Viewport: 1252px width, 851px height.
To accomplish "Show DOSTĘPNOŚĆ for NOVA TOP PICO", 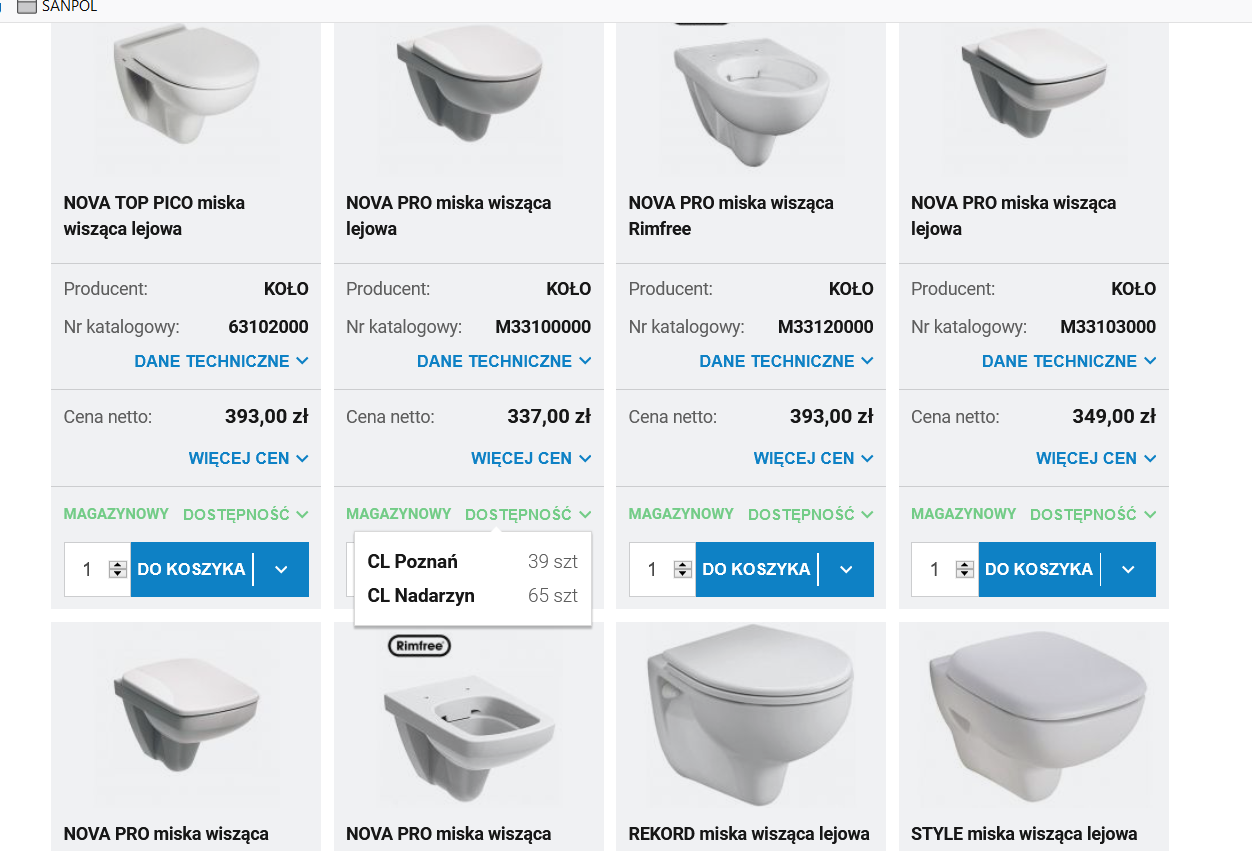I will [246, 514].
